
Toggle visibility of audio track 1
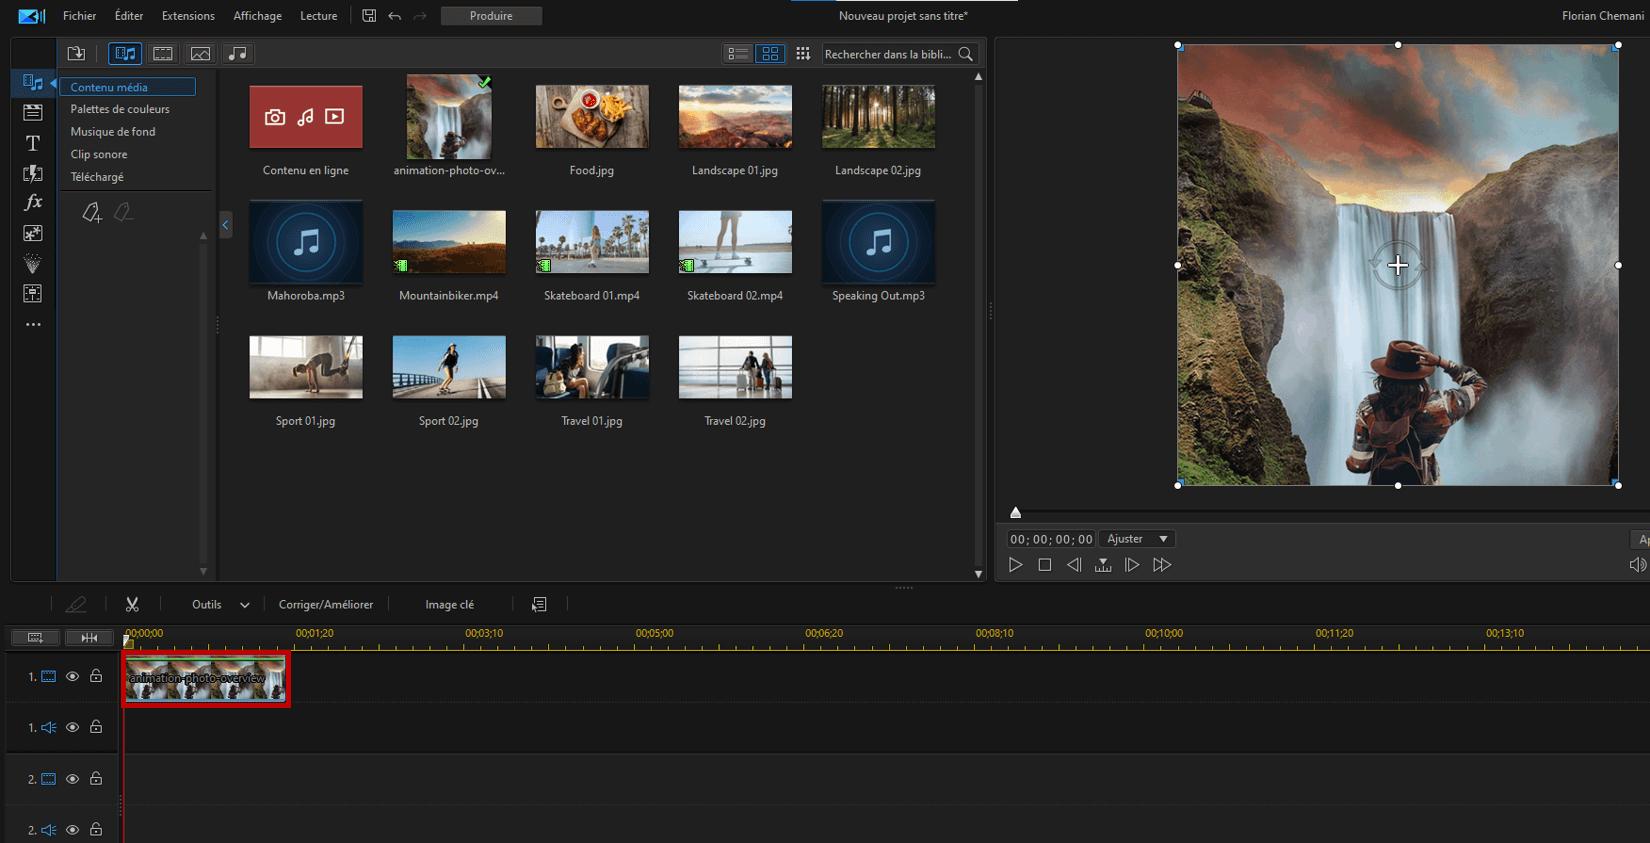[72, 728]
